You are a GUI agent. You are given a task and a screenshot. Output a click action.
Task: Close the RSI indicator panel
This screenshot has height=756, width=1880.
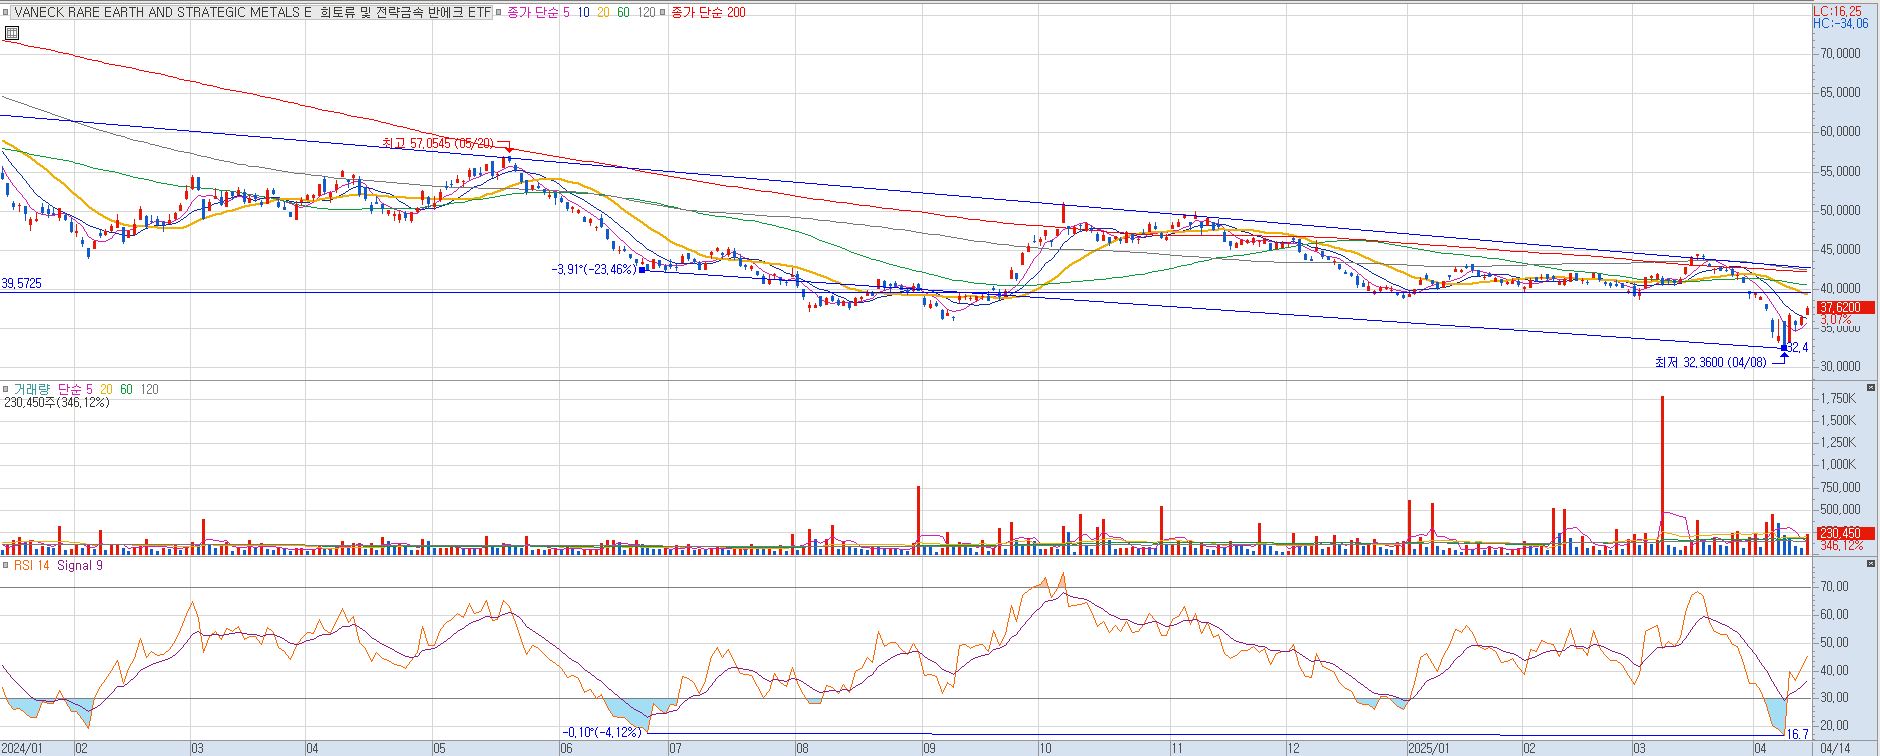click(1871, 564)
